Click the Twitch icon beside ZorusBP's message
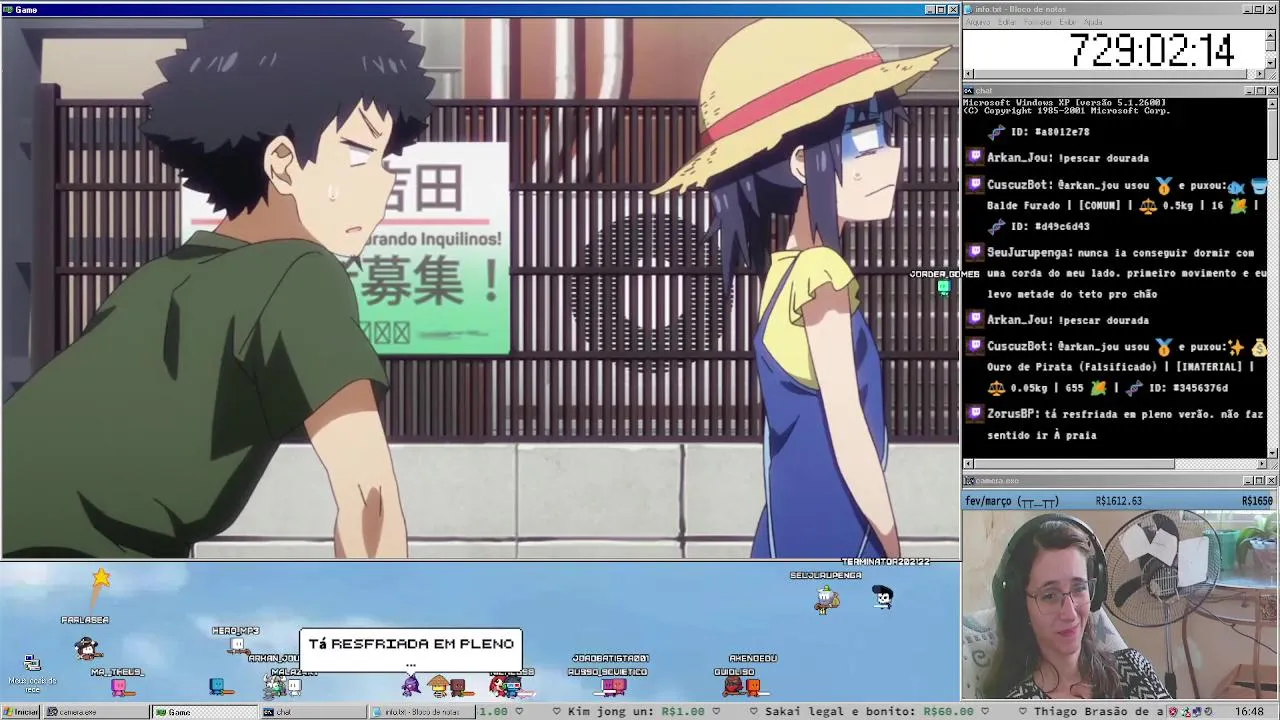Image resolution: width=1280 pixels, height=720 pixels. [975, 413]
